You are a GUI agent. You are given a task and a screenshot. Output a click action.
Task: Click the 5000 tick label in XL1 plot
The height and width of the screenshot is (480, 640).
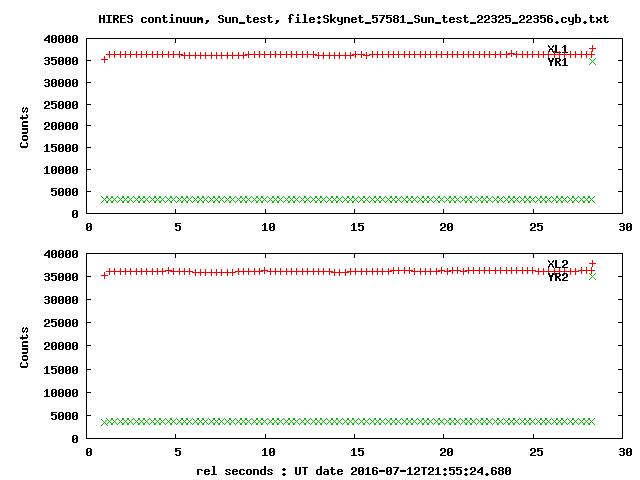point(64,192)
